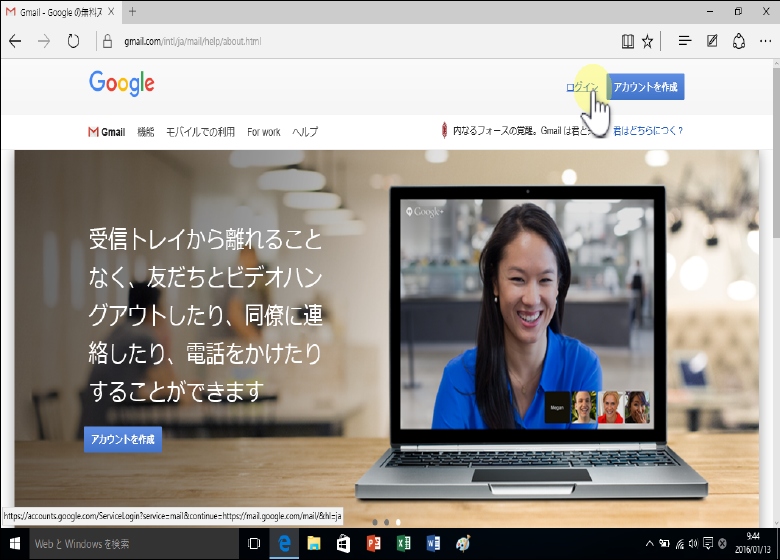
Task: Open the Gmail nav item with M logo
Action: pyautogui.click(x=106, y=132)
